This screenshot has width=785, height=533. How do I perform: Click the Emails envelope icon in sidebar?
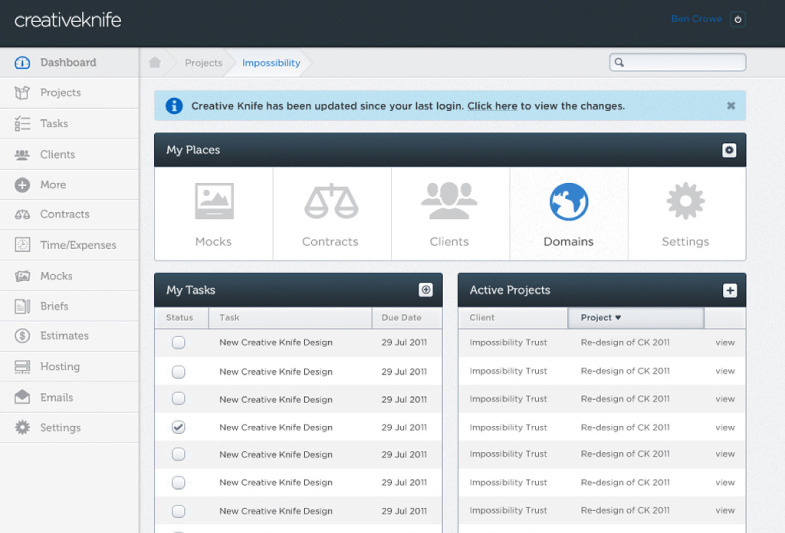pyautogui.click(x=22, y=397)
